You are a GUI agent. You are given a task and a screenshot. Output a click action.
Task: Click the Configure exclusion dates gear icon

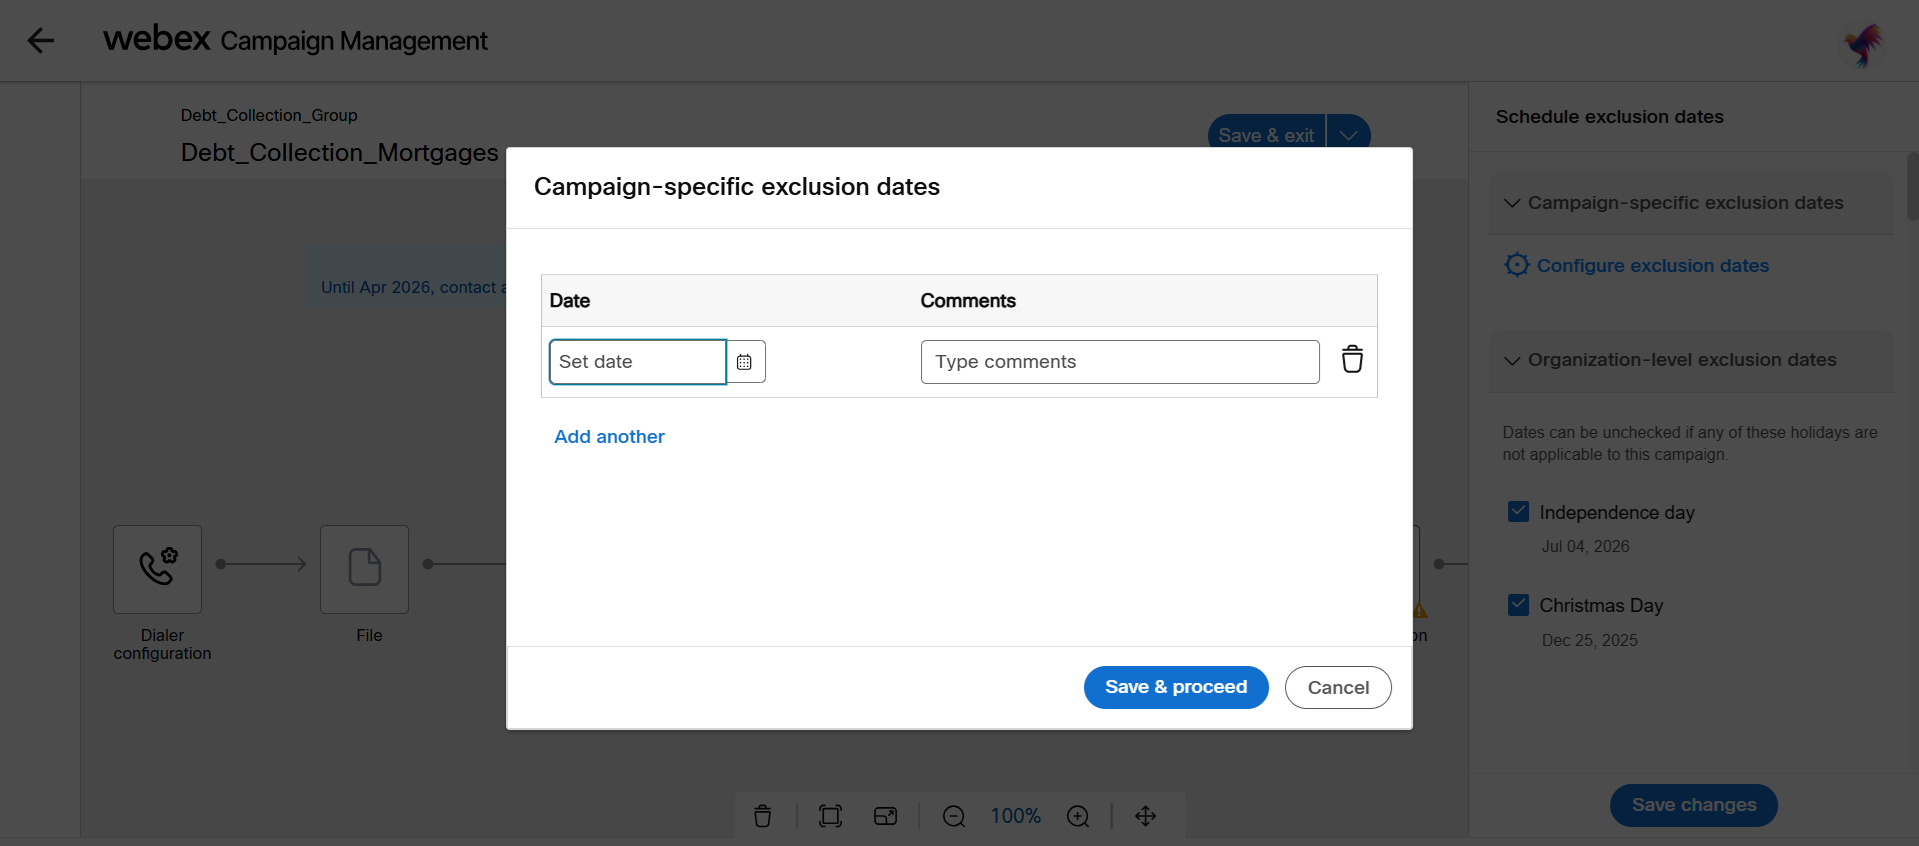1517,265
